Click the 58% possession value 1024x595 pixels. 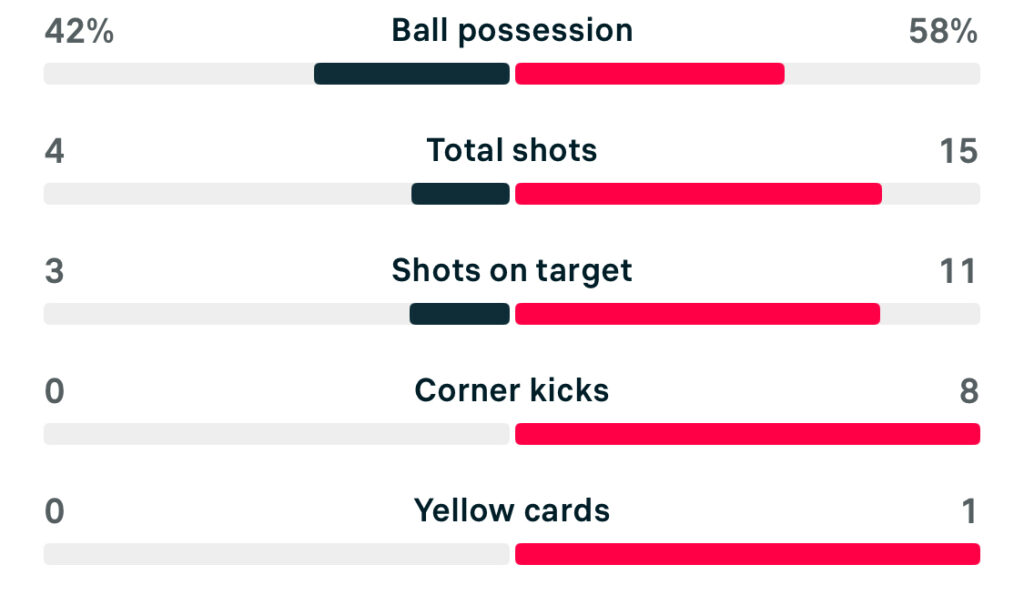click(x=943, y=32)
